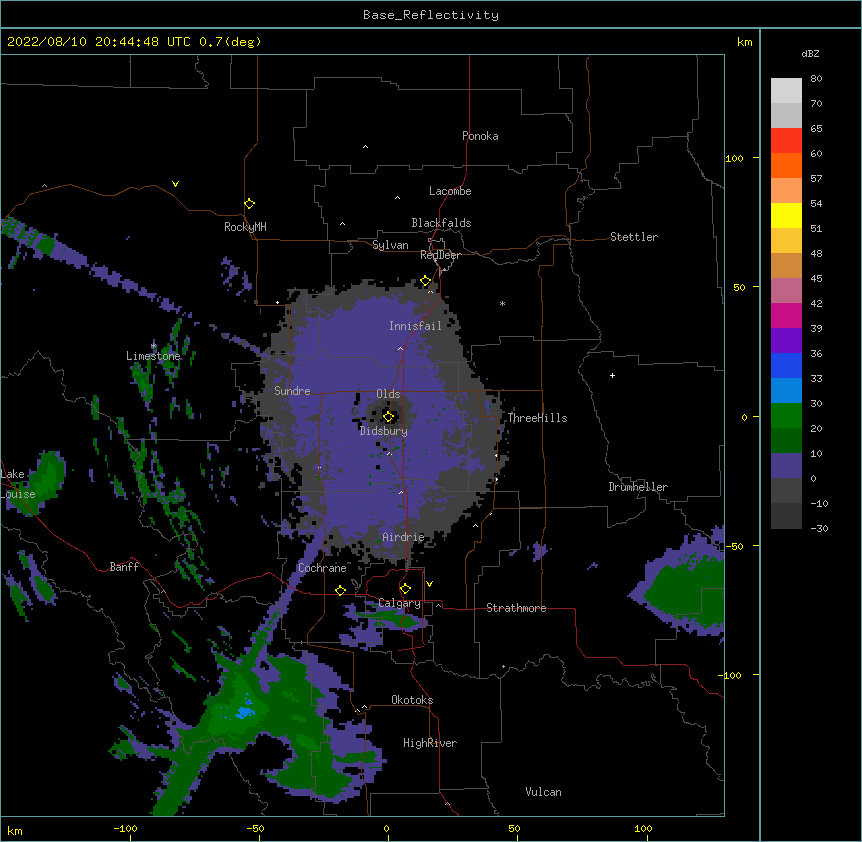Select the bright orange swatch between 60 and 57
Screen dimensions: 862x842
786,165
